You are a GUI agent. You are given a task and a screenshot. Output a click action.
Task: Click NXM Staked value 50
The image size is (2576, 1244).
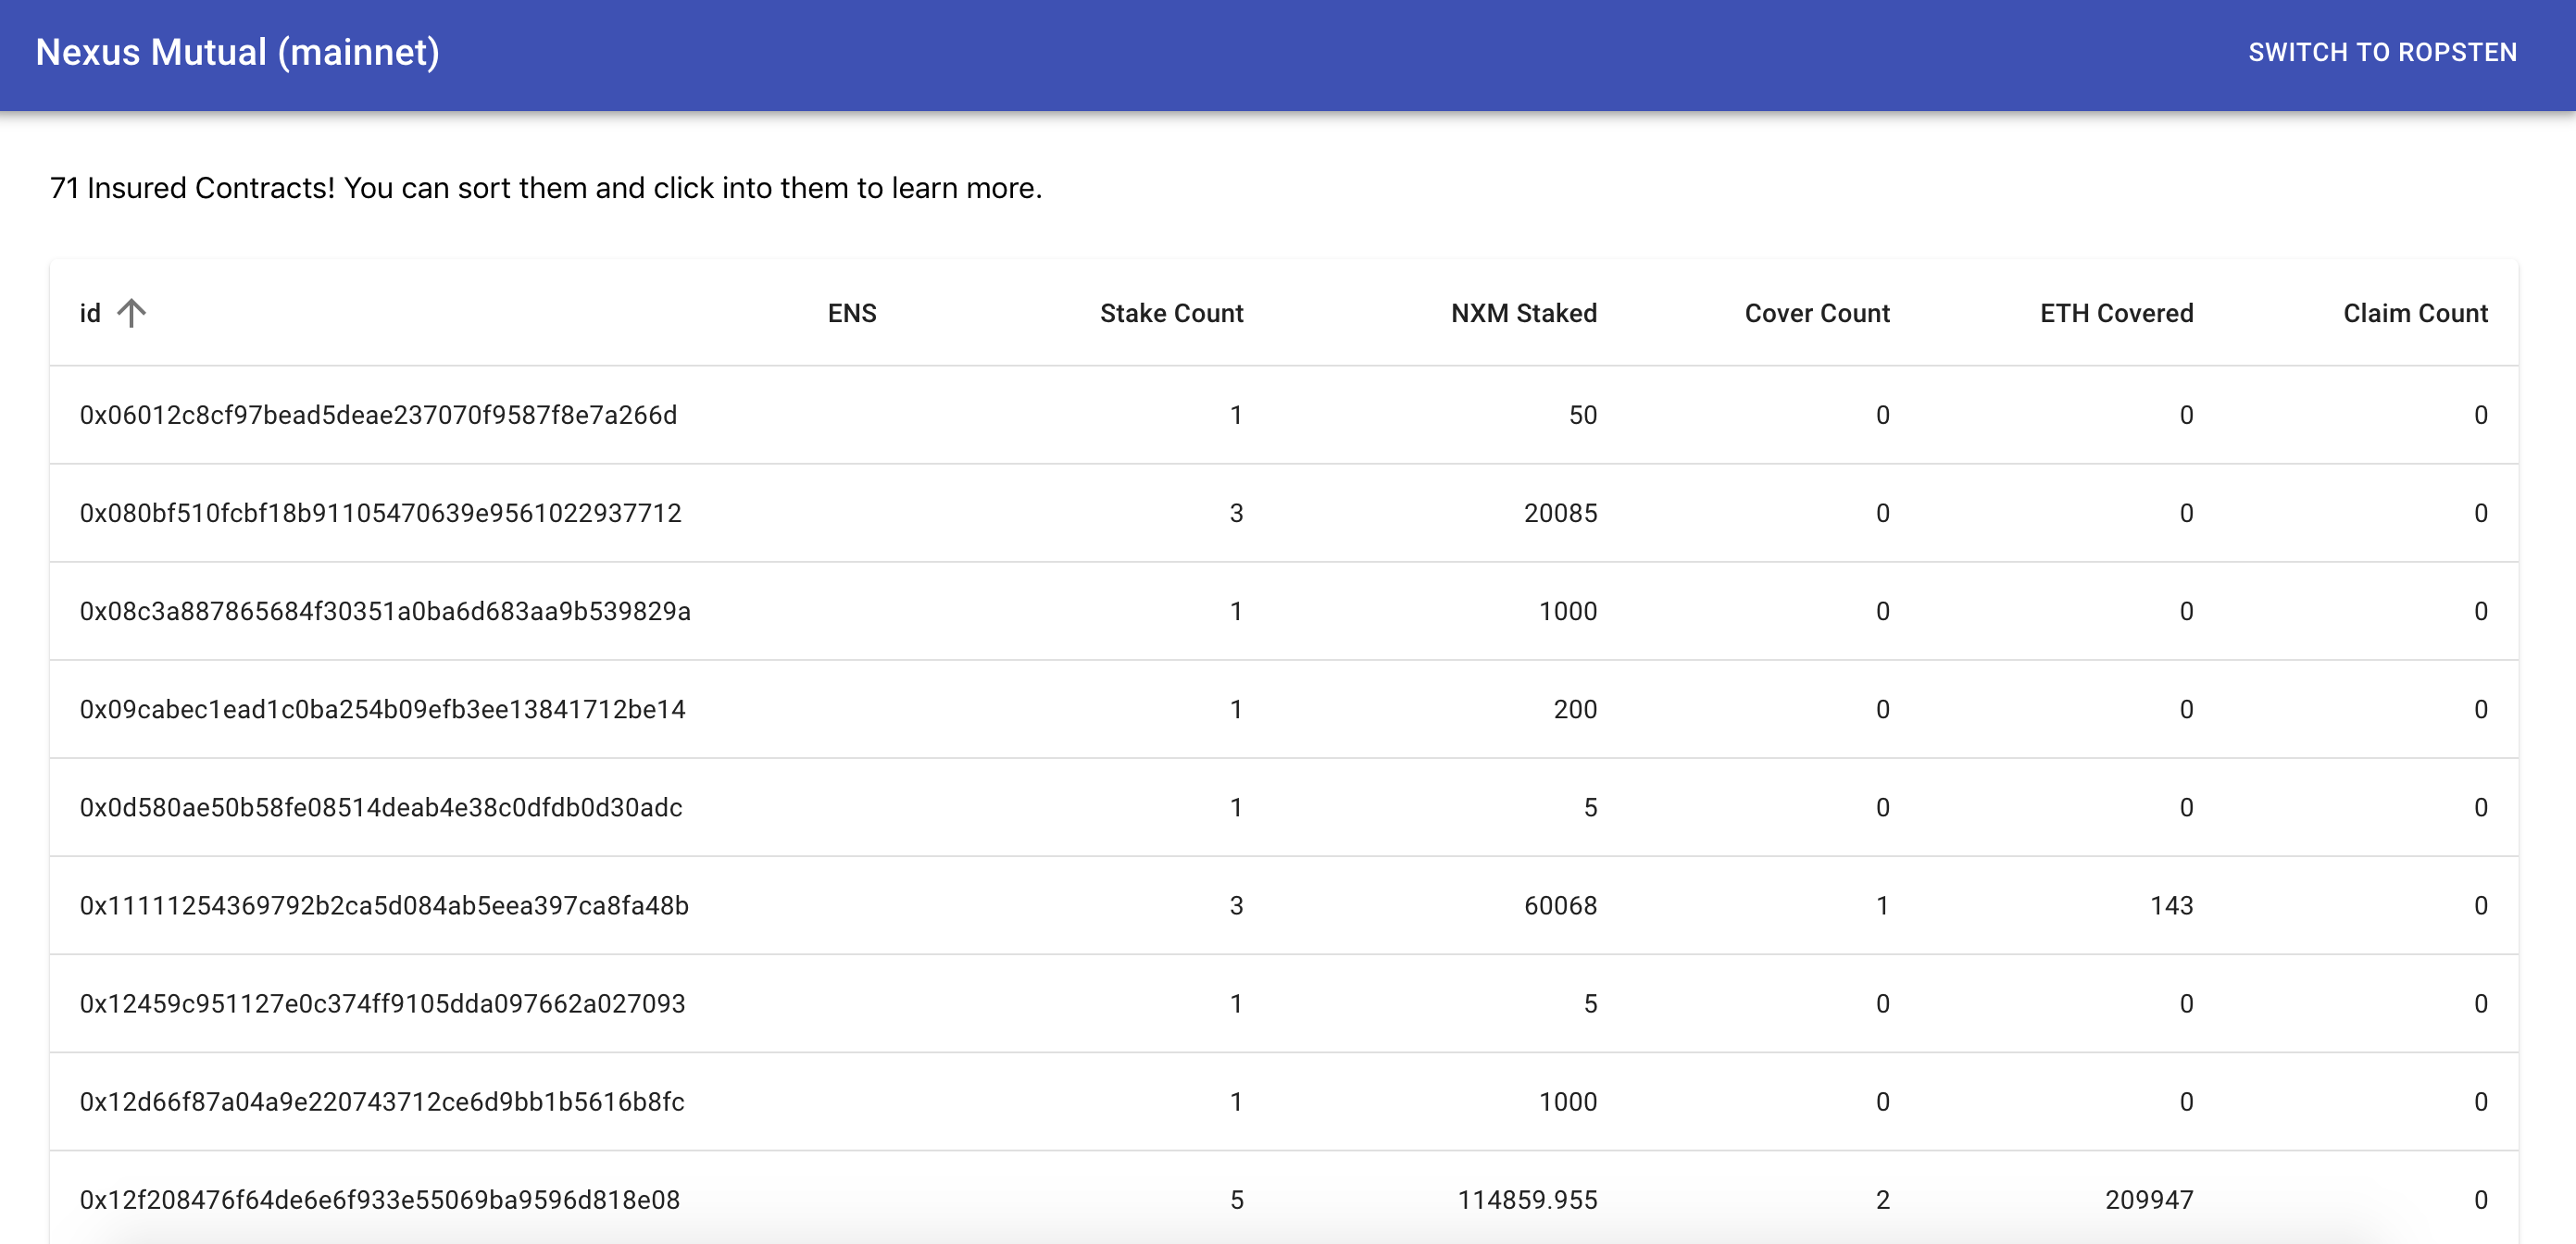tap(1583, 415)
